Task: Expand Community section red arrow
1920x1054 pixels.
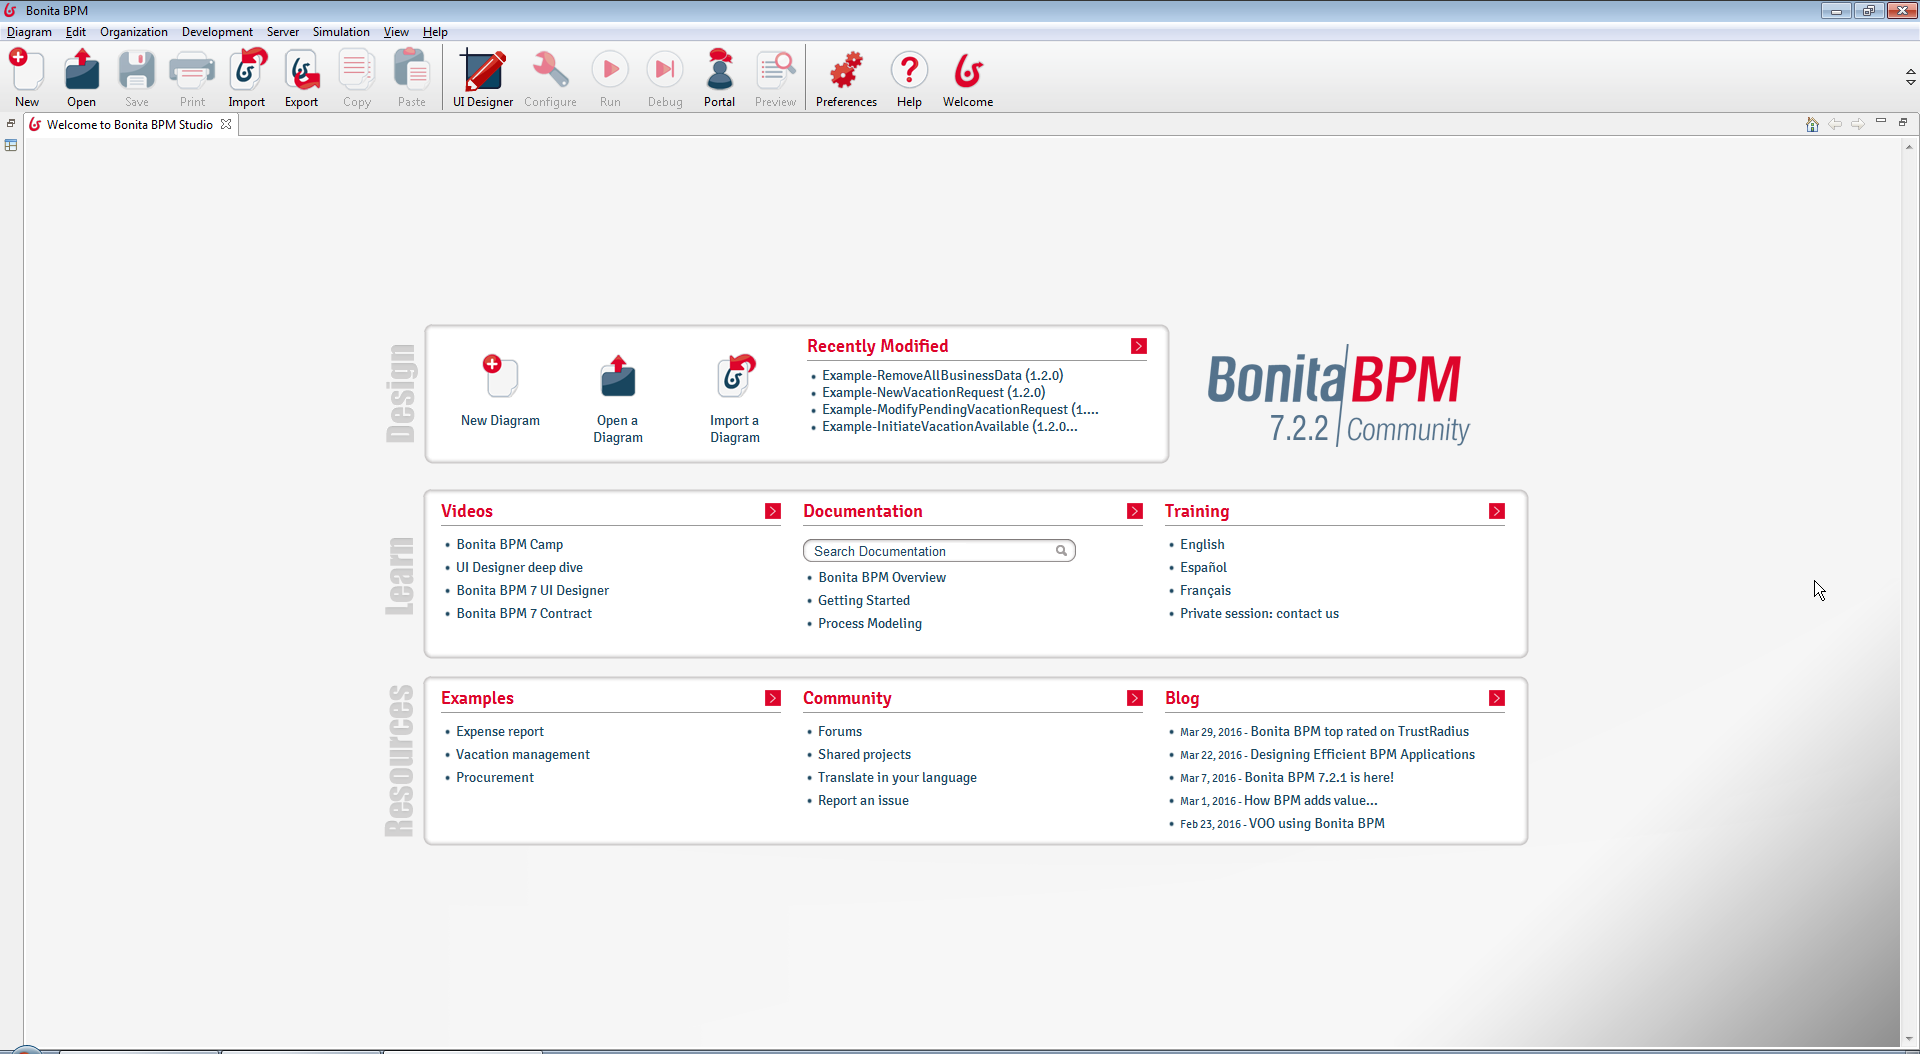Action: click(1135, 698)
